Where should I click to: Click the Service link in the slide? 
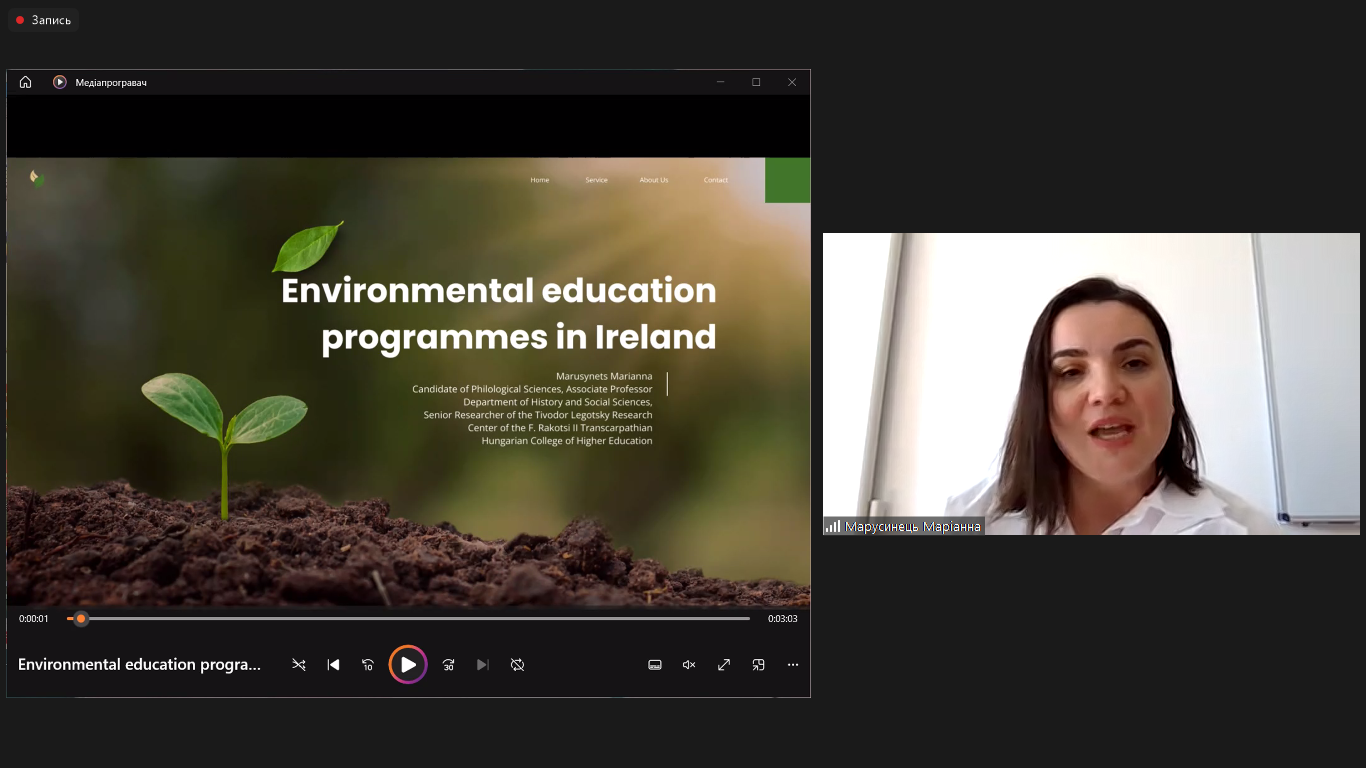point(597,180)
